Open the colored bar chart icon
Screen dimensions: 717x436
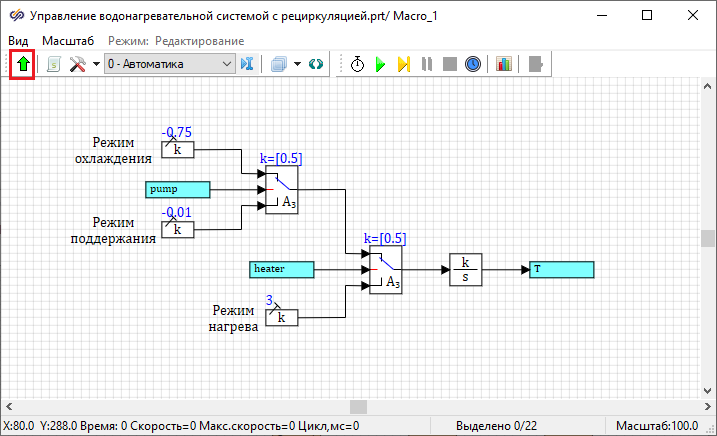coord(504,64)
